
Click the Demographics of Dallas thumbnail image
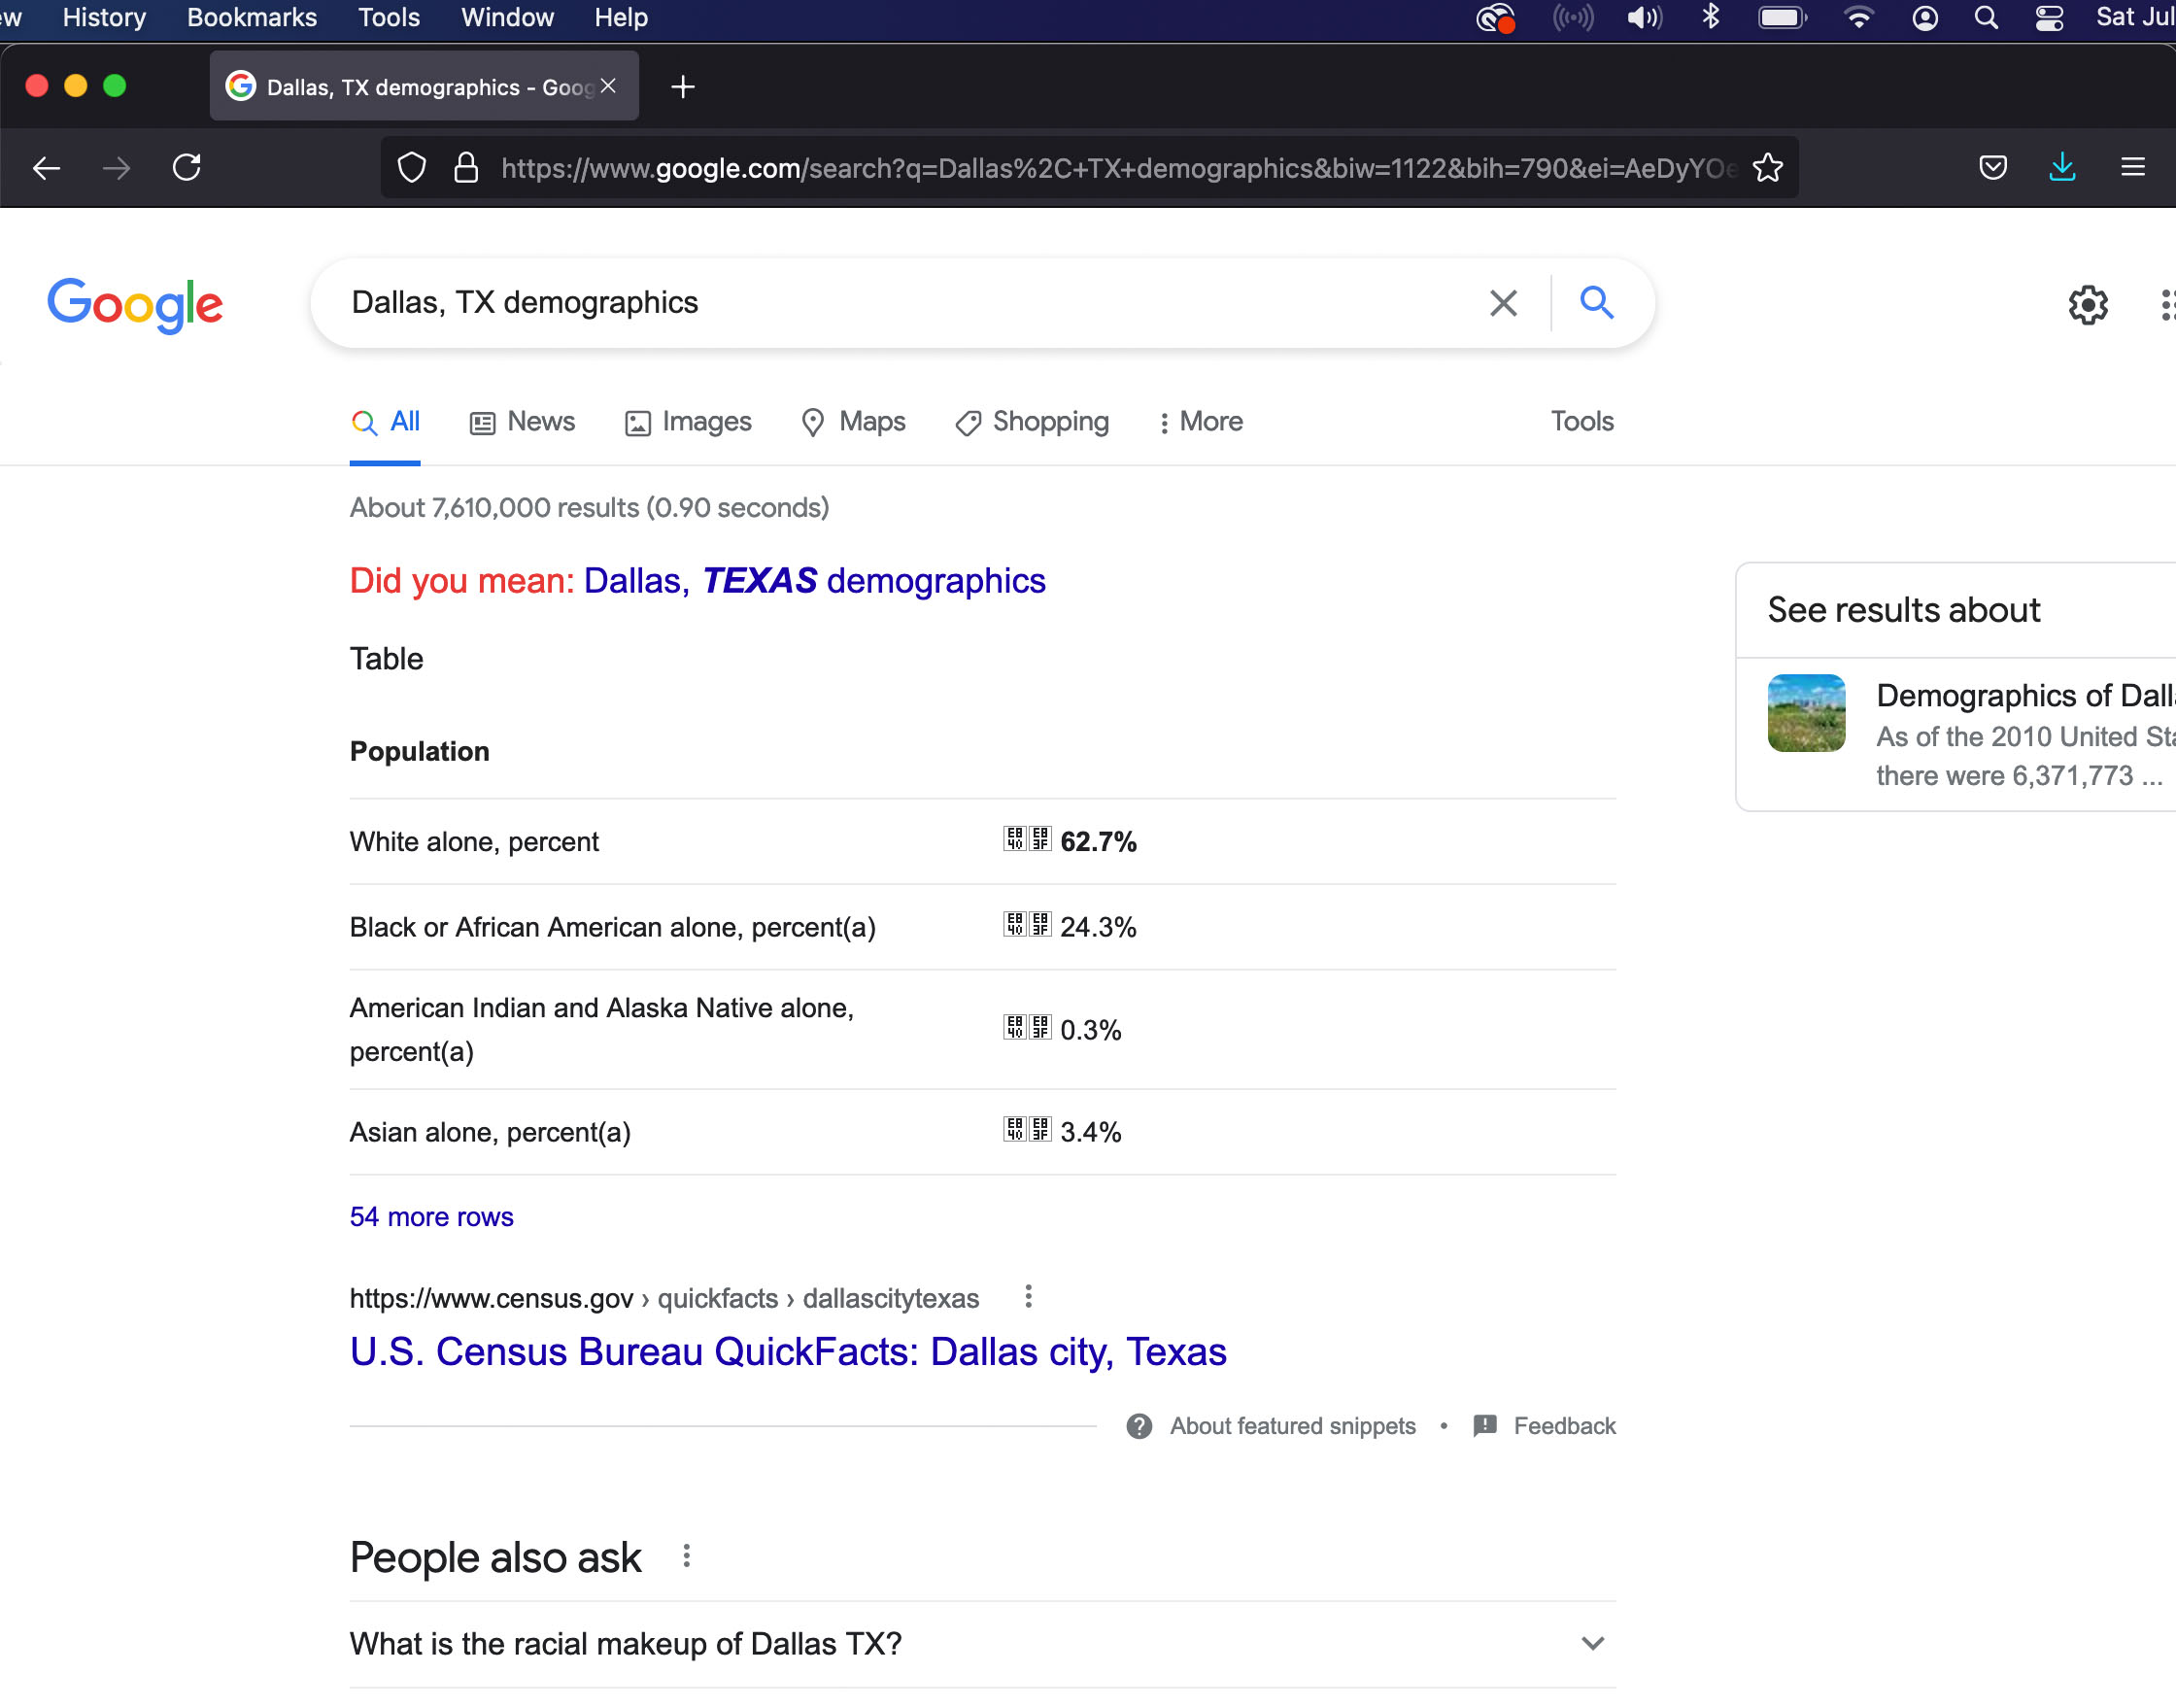tap(1806, 713)
